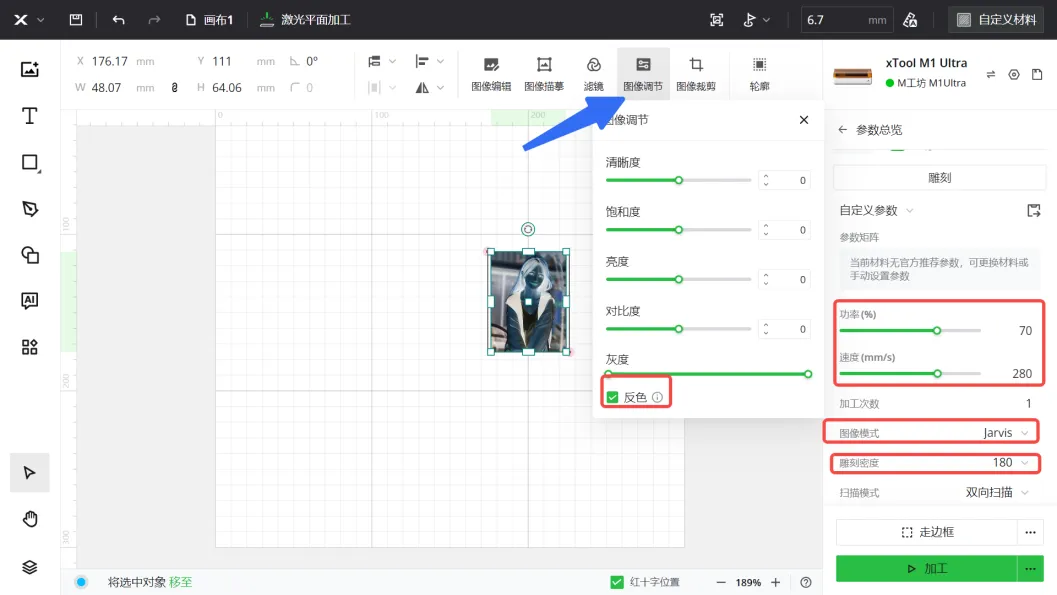The height and width of the screenshot is (595, 1057).
Task: Click the 移至 link in status bar
Action: pyautogui.click(x=181, y=582)
